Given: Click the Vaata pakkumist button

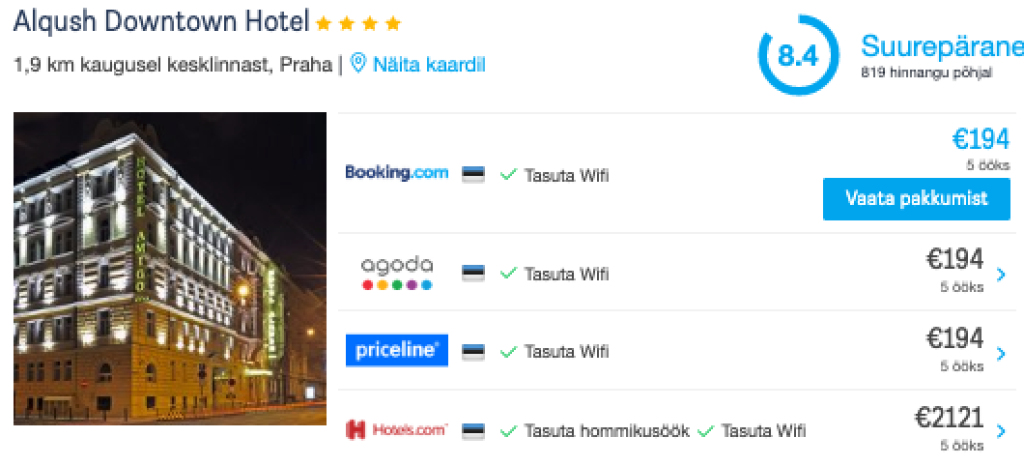Looking at the screenshot, I should 916,198.
